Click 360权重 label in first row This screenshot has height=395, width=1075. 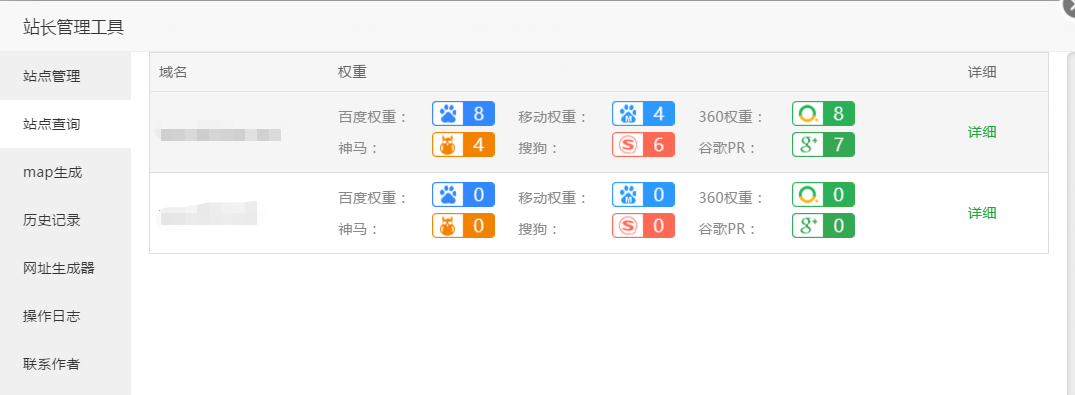coord(731,117)
